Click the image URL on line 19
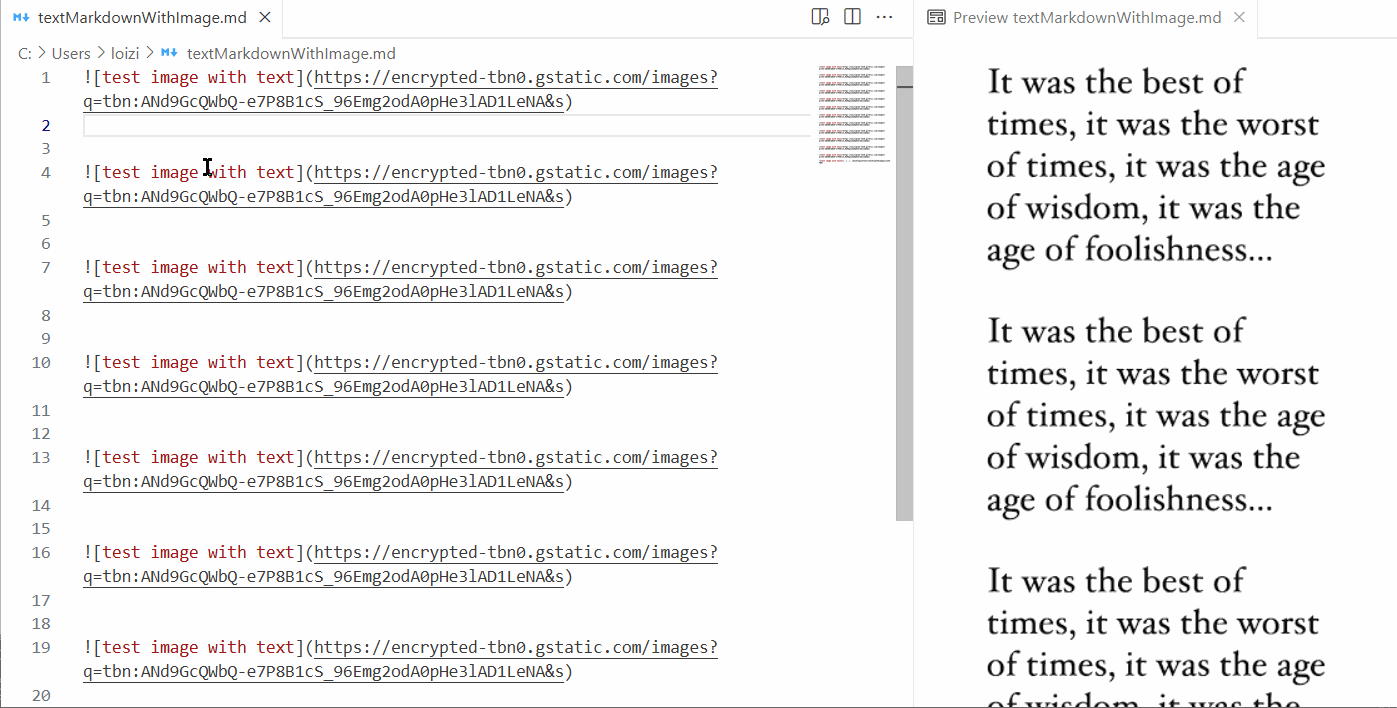This screenshot has height=708, width=1397. (515, 646)
